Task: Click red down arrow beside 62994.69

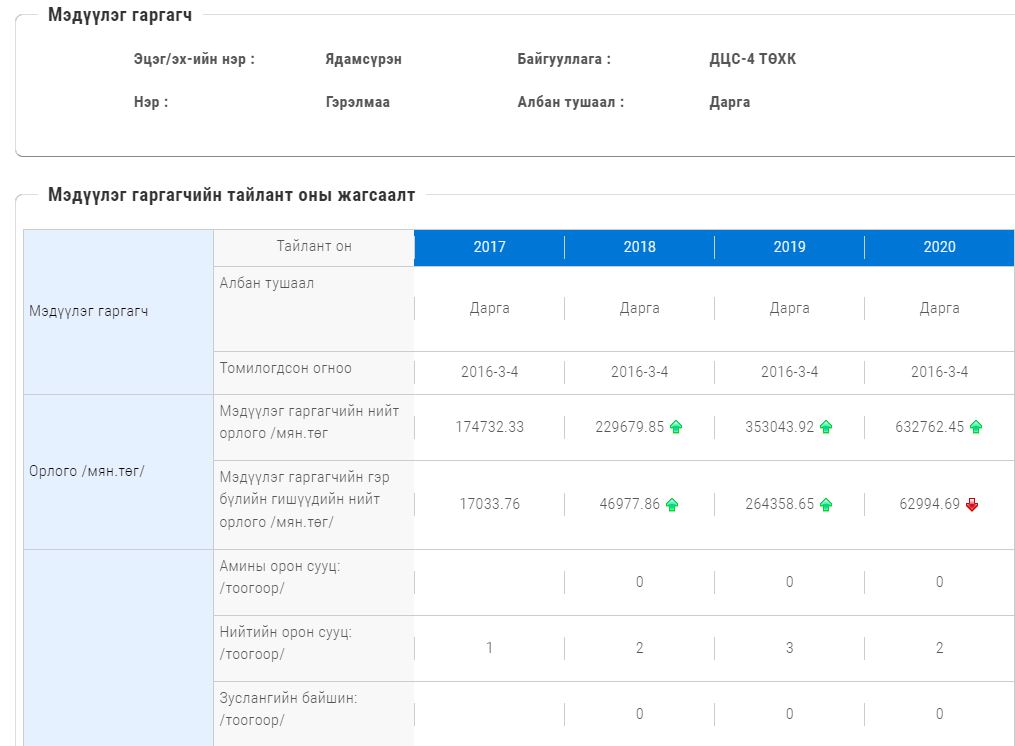Action: tap(972, 504)
